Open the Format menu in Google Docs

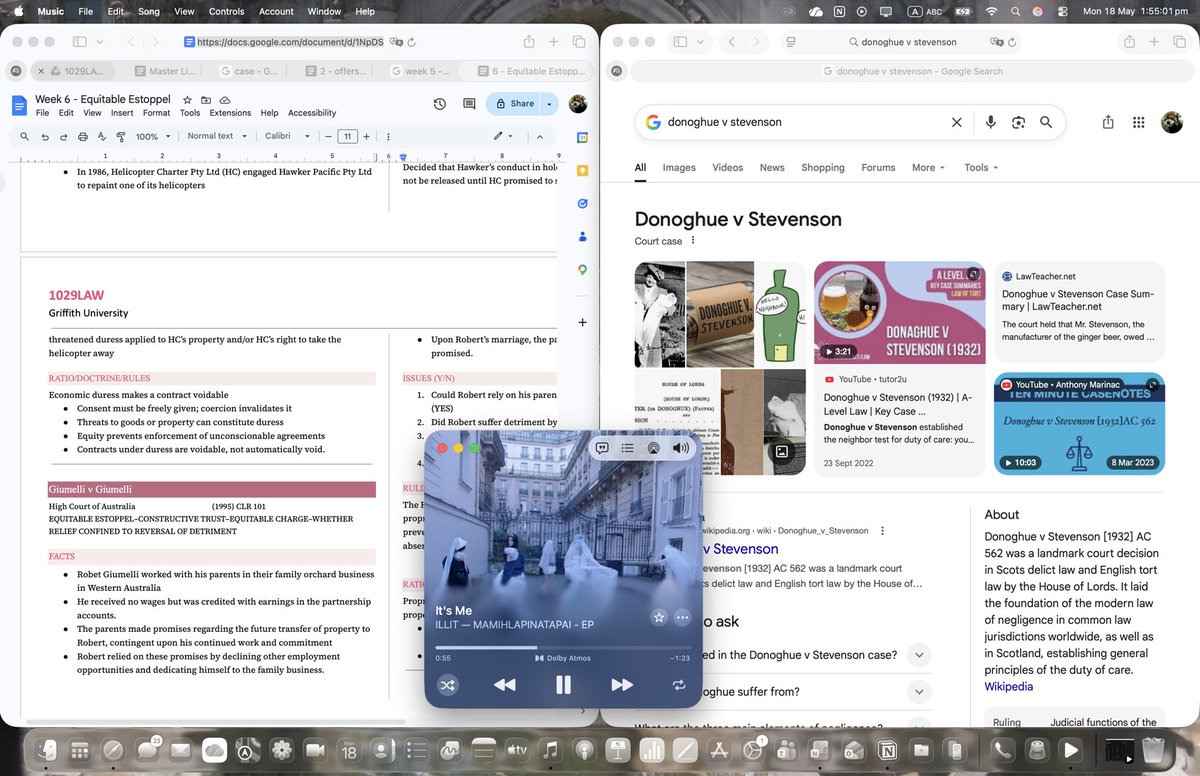(156, 113)
